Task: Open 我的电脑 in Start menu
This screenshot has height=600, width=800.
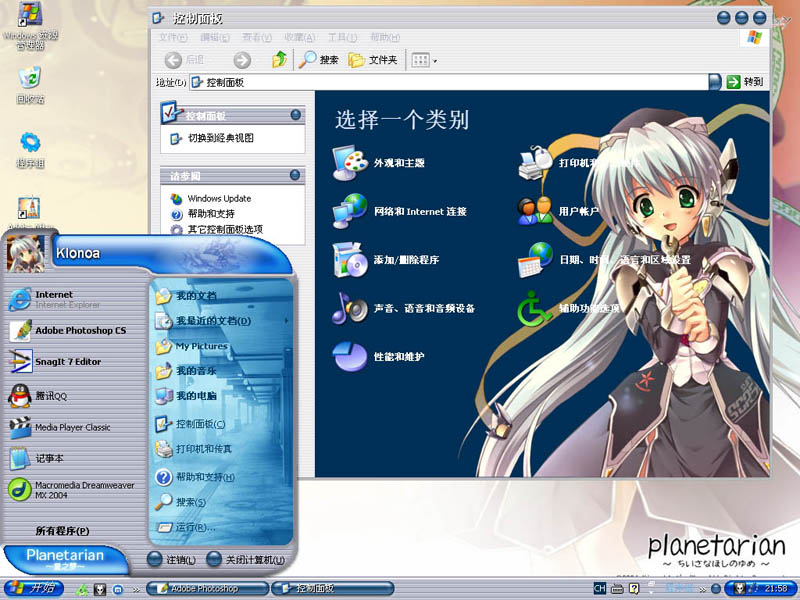Action: pos(221,395)
